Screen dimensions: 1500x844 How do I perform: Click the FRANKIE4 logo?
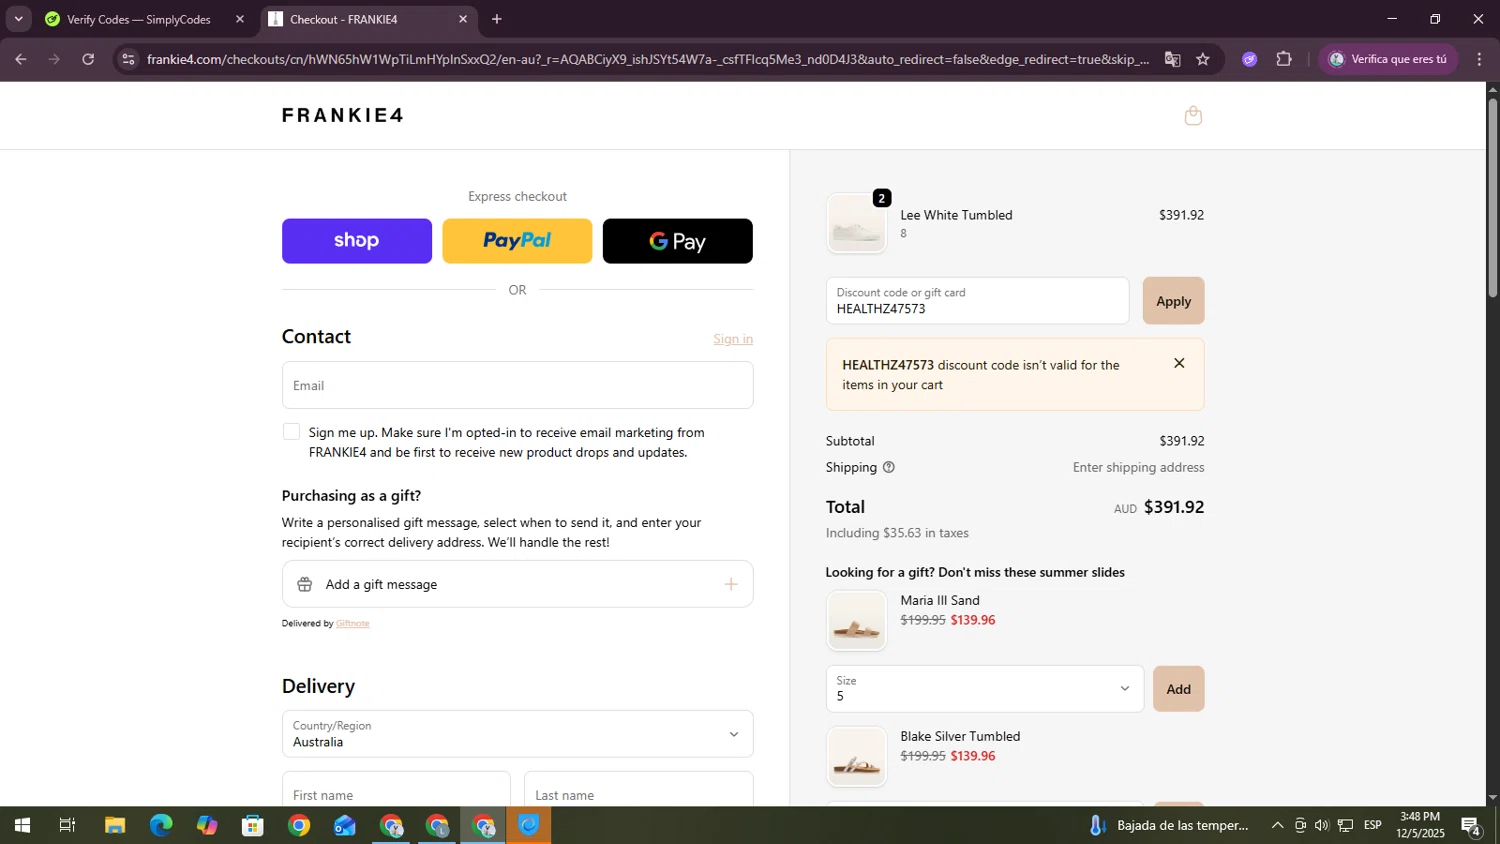point(343,115)
